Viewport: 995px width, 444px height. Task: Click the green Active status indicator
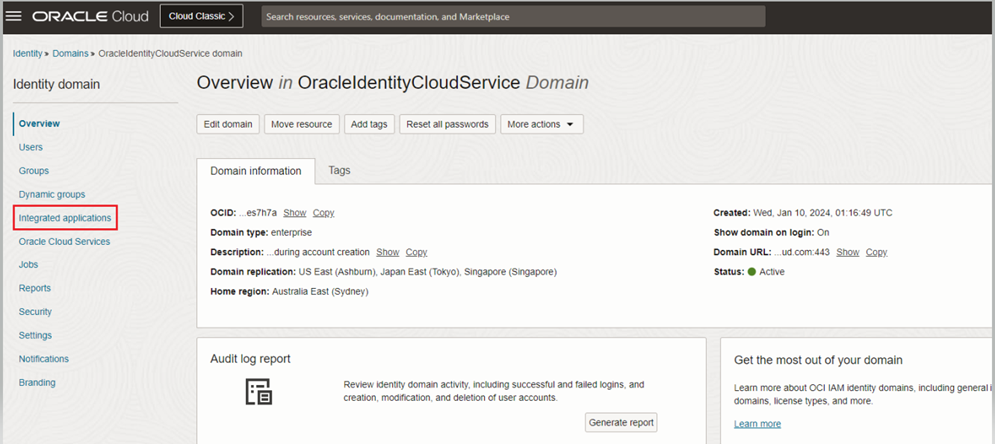752,271
